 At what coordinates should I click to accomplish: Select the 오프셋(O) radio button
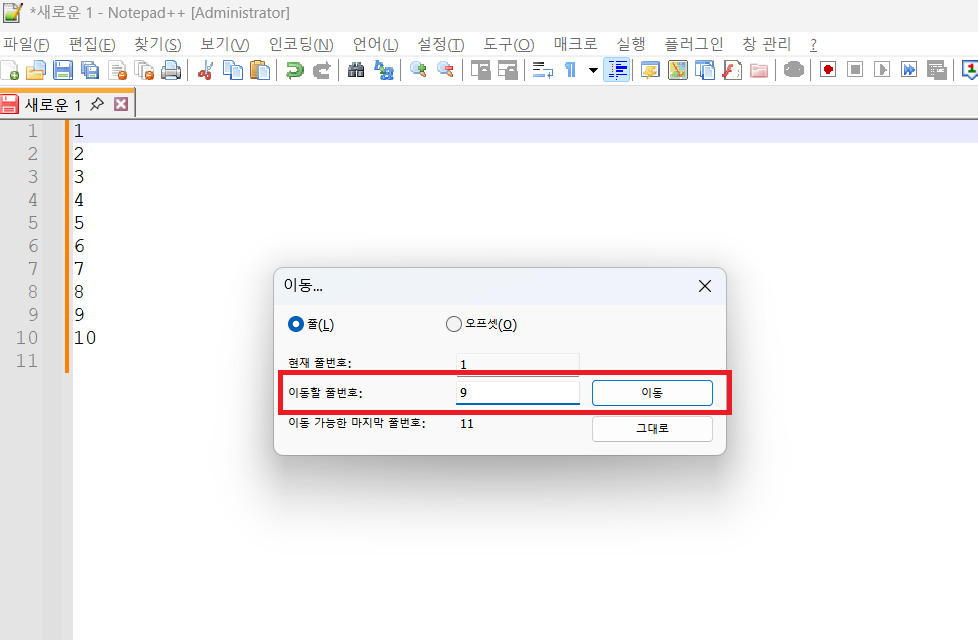coord(453,323)
